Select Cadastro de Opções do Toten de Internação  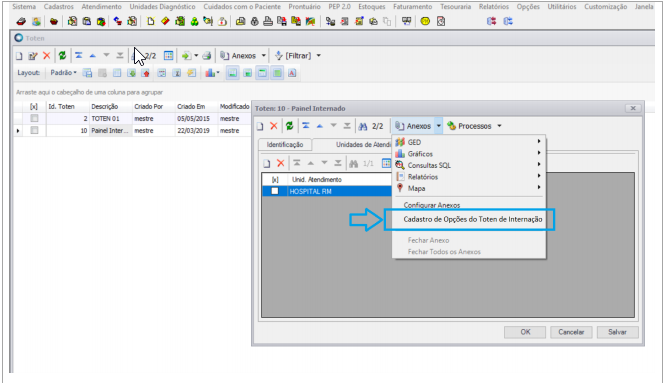point(473,219)
